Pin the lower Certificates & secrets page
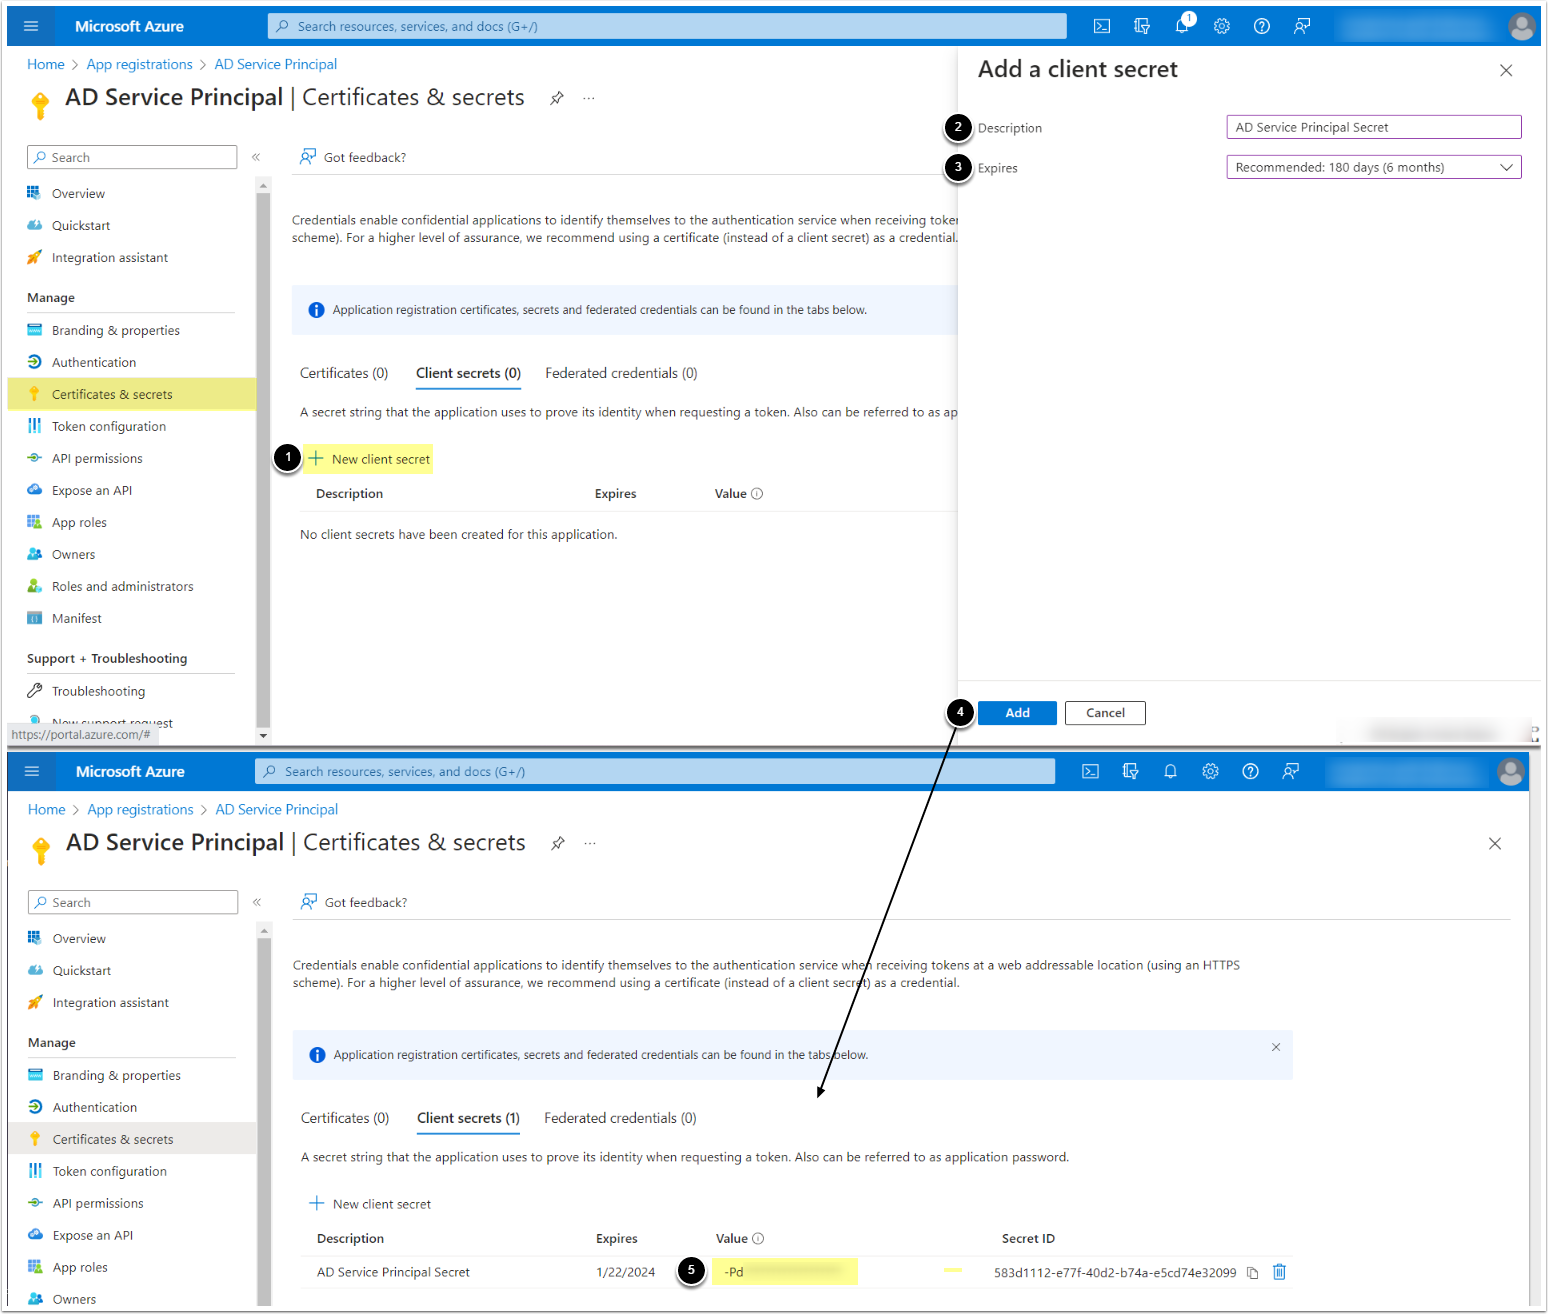 coord(558,843)
